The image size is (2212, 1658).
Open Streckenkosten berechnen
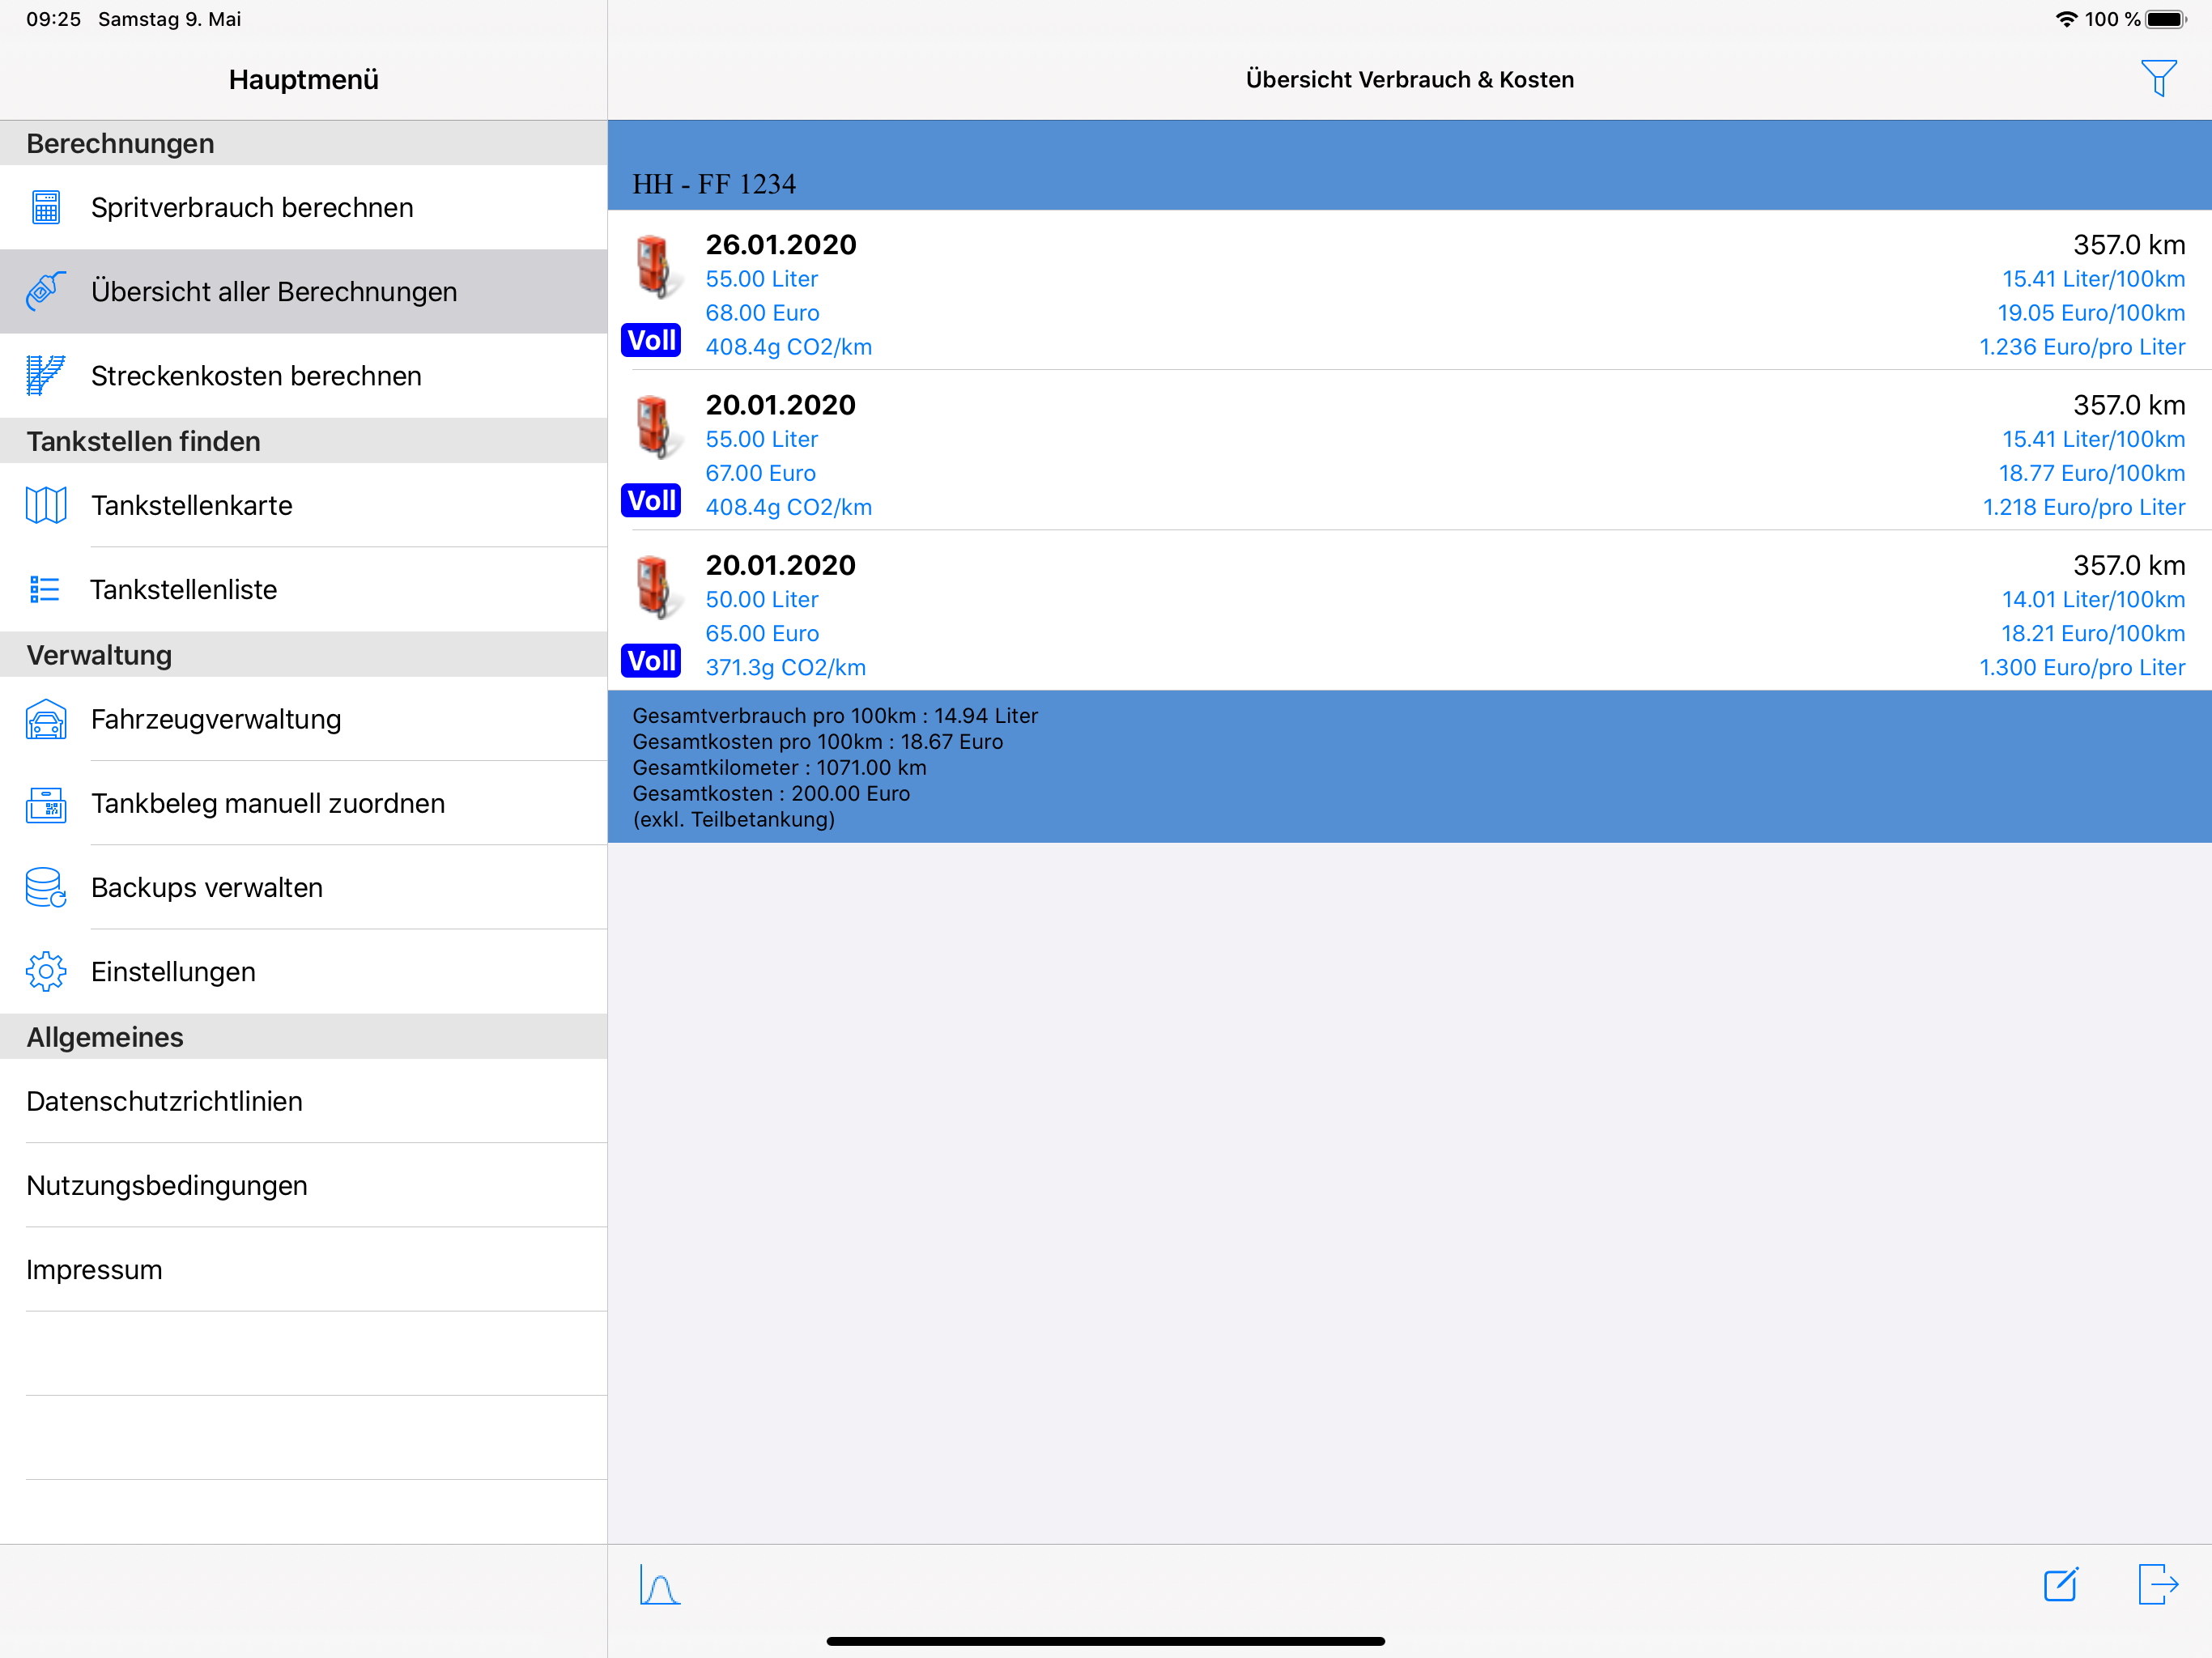click(304, 375)
